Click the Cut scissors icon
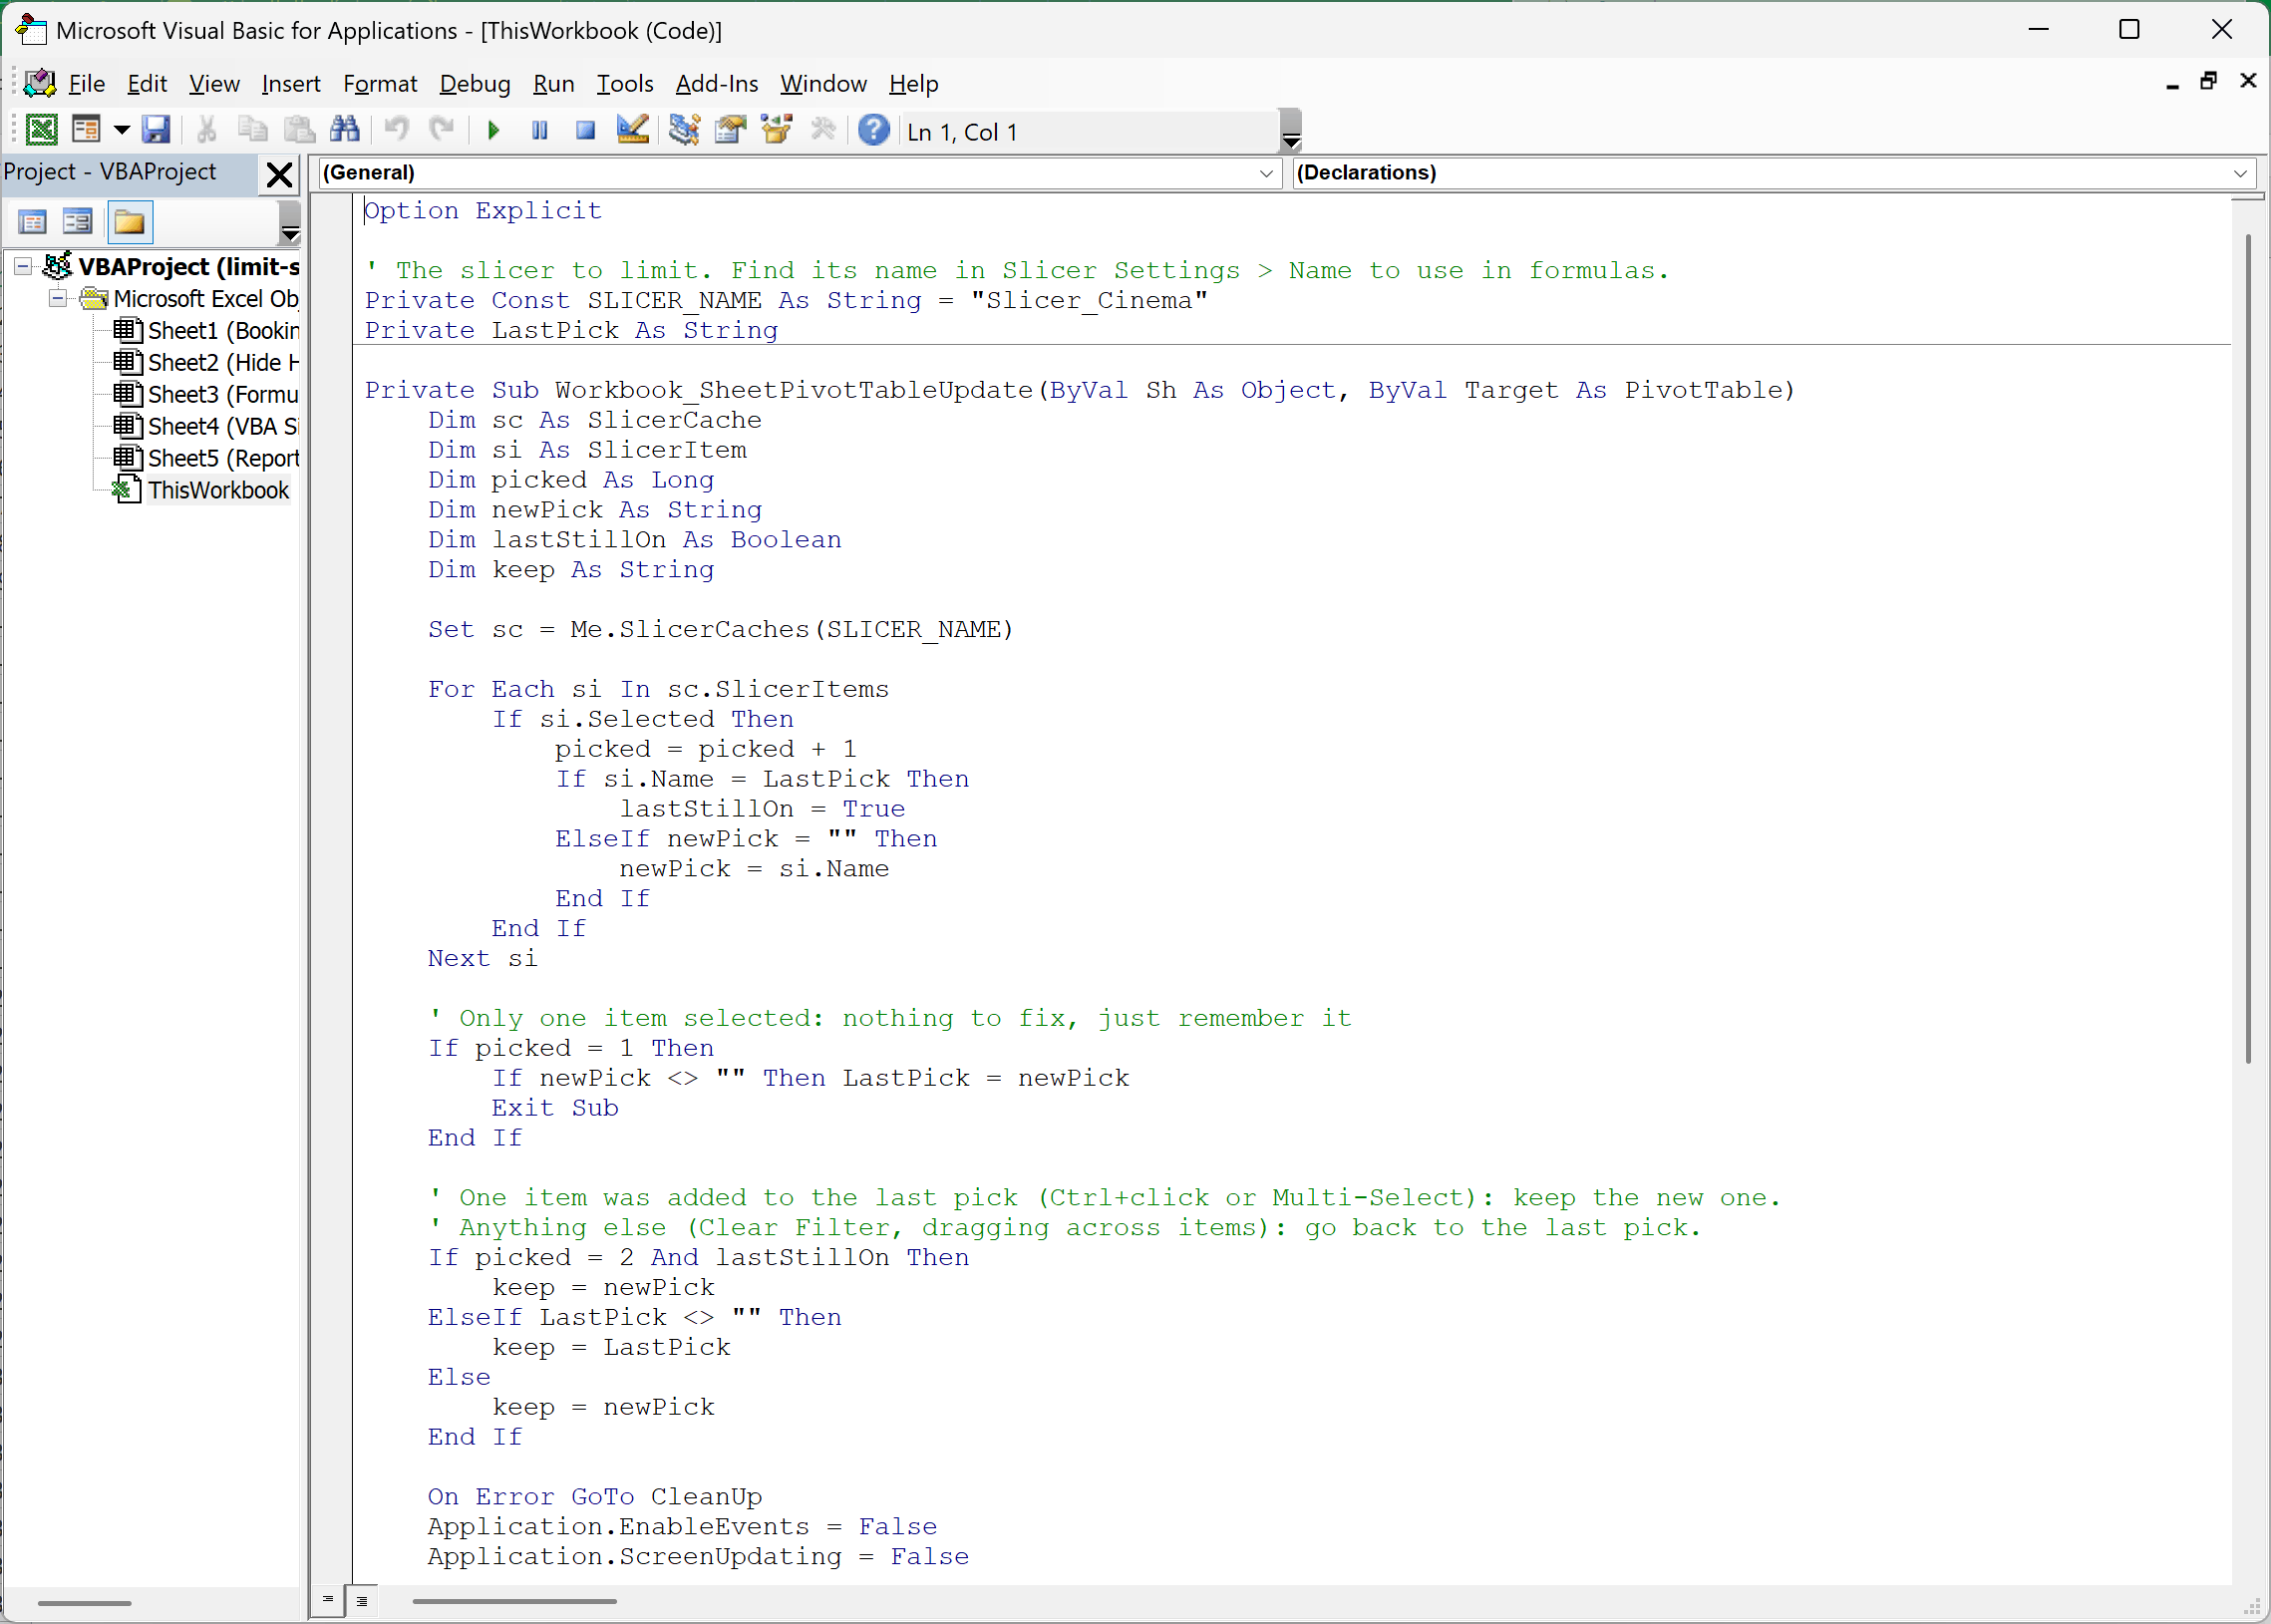 click(x=207, y=130)
